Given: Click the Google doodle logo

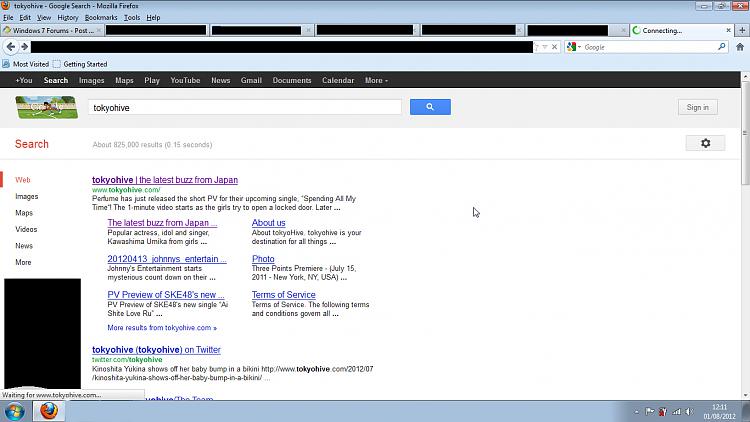Looking at the screenshot, I should (46, 107).
